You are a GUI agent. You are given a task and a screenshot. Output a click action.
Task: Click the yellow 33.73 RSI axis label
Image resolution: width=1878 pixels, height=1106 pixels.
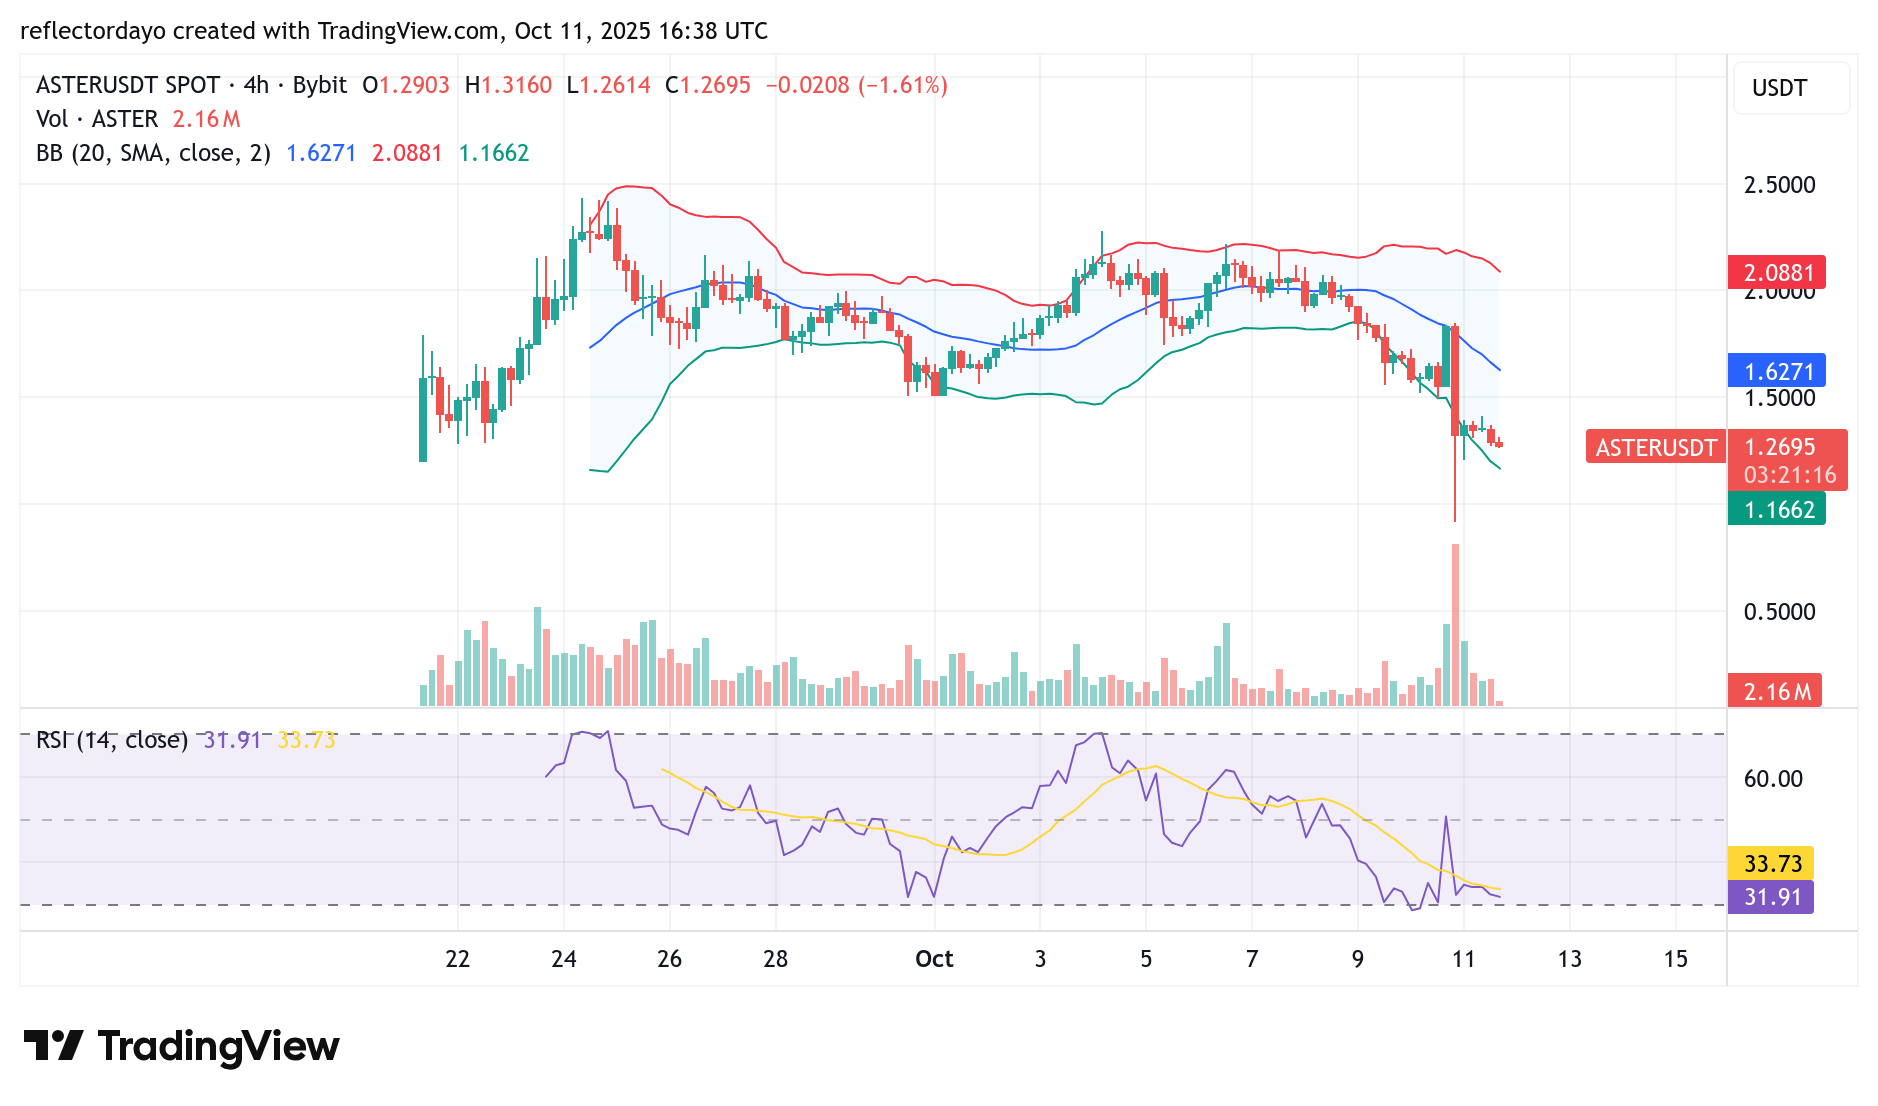coord(1771,863)
